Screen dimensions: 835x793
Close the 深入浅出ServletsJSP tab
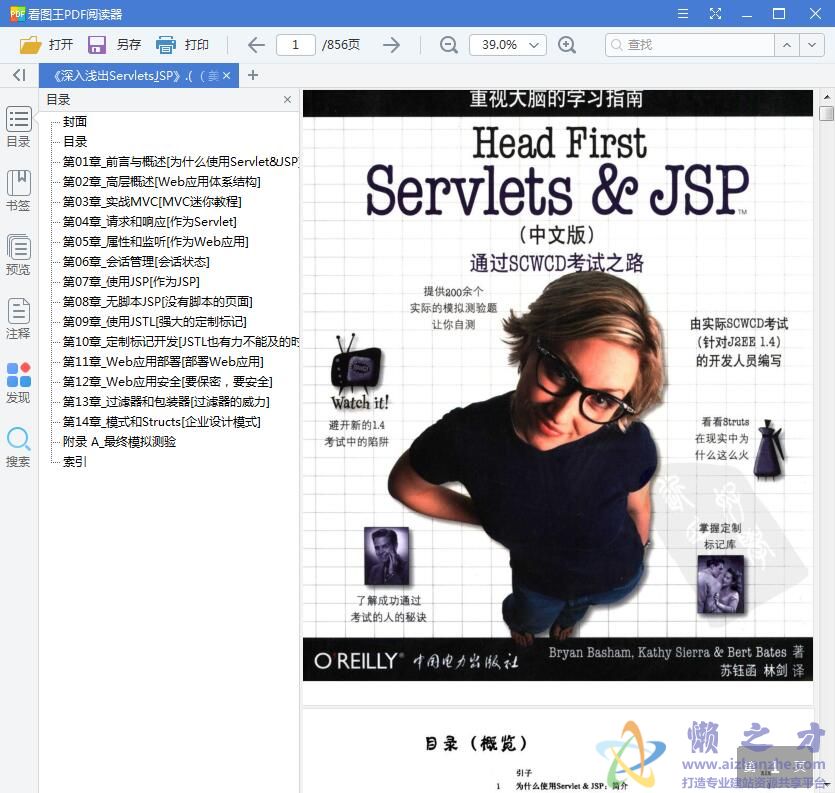tap(226, 76)
